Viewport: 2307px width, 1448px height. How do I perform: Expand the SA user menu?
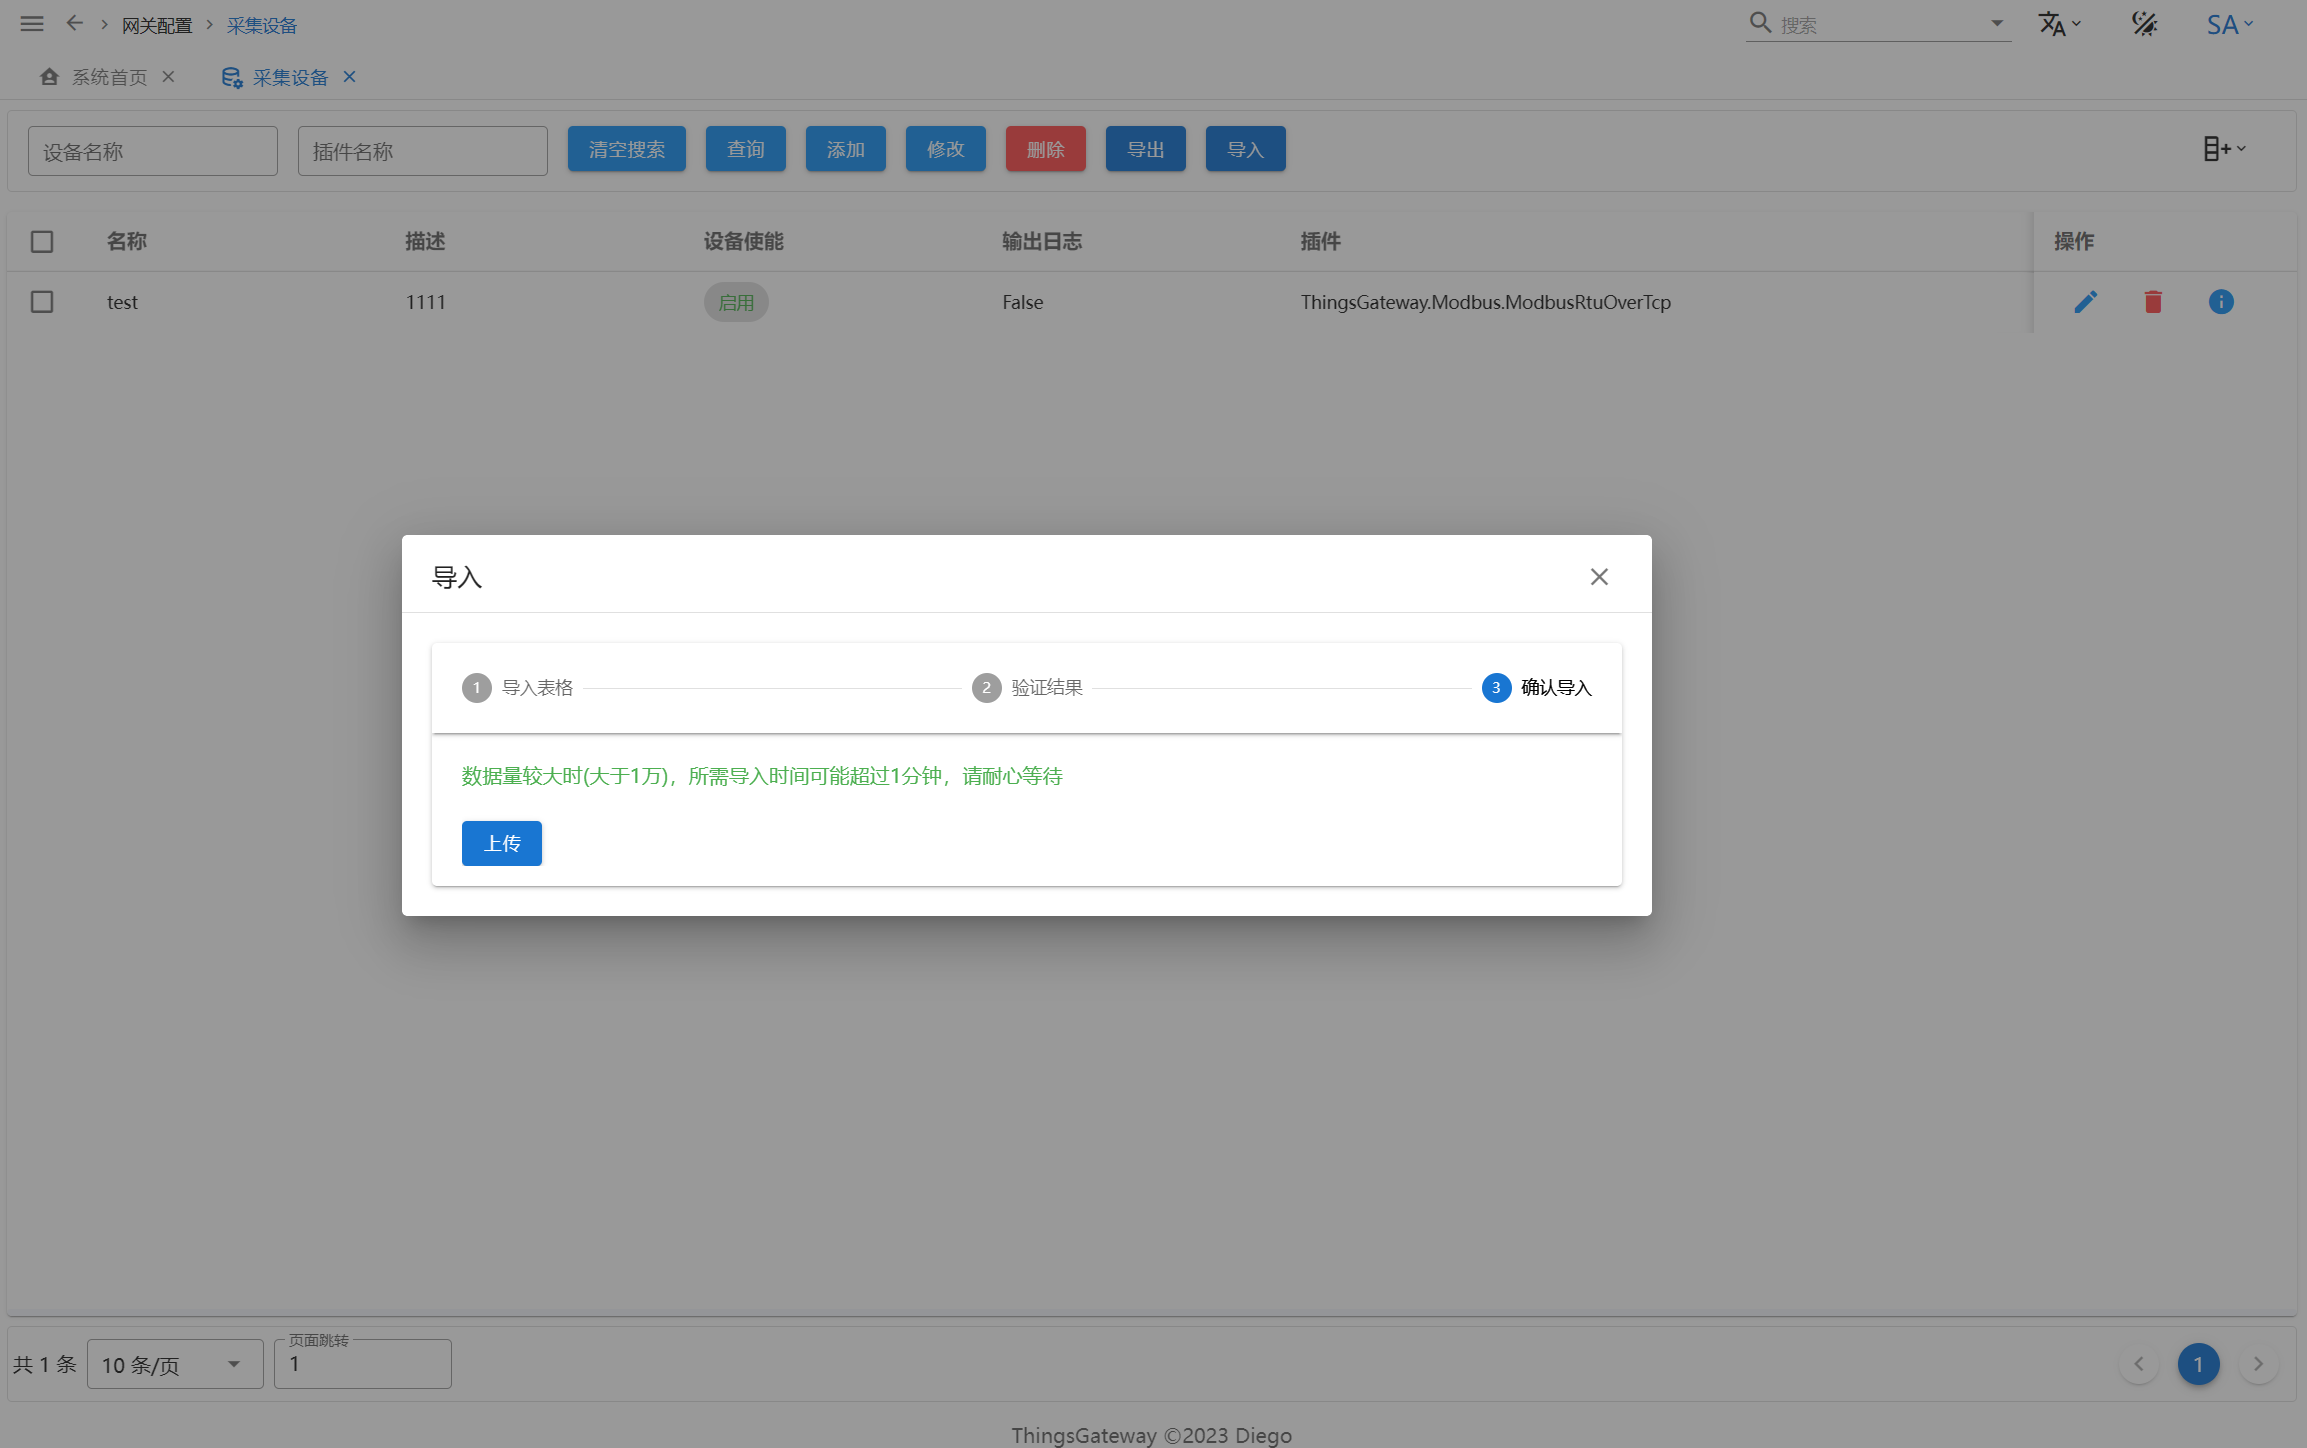pos(2229,24)
